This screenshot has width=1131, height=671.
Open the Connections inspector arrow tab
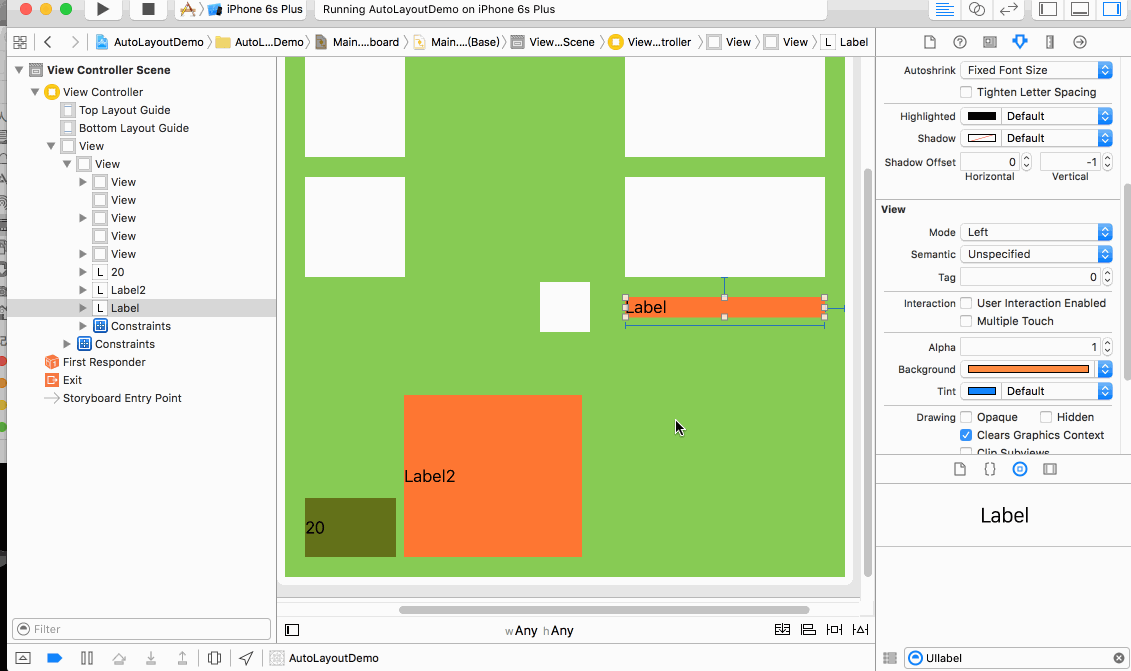[x=1080, y=42]
